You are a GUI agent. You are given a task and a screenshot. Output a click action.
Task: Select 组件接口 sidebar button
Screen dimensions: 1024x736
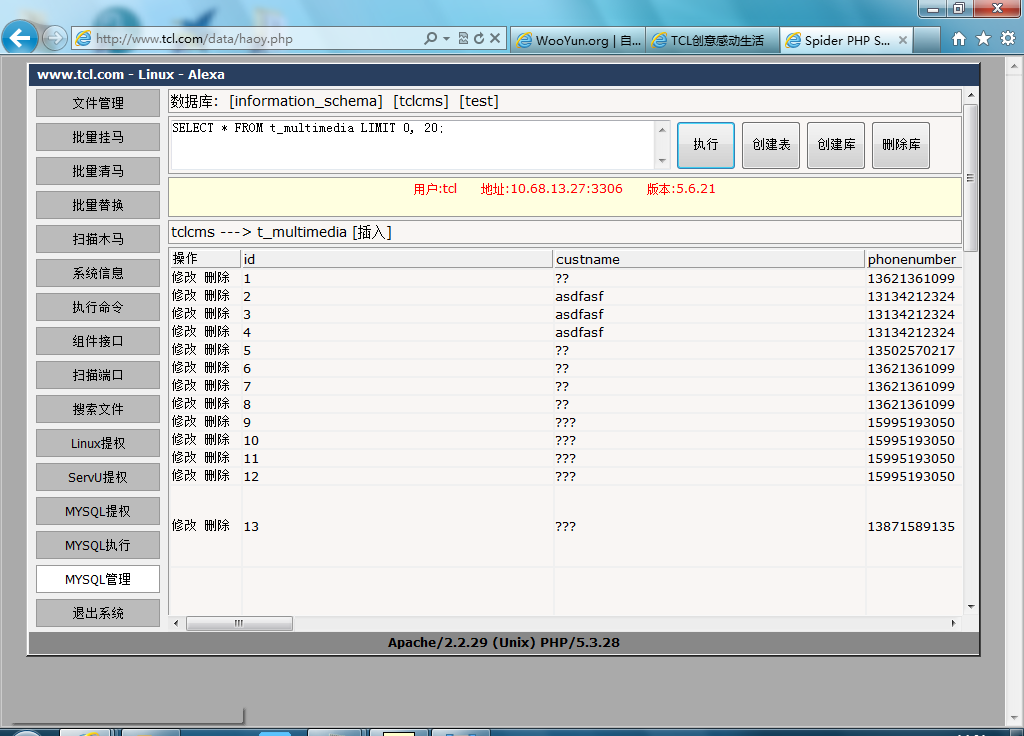tap(98, 341)
